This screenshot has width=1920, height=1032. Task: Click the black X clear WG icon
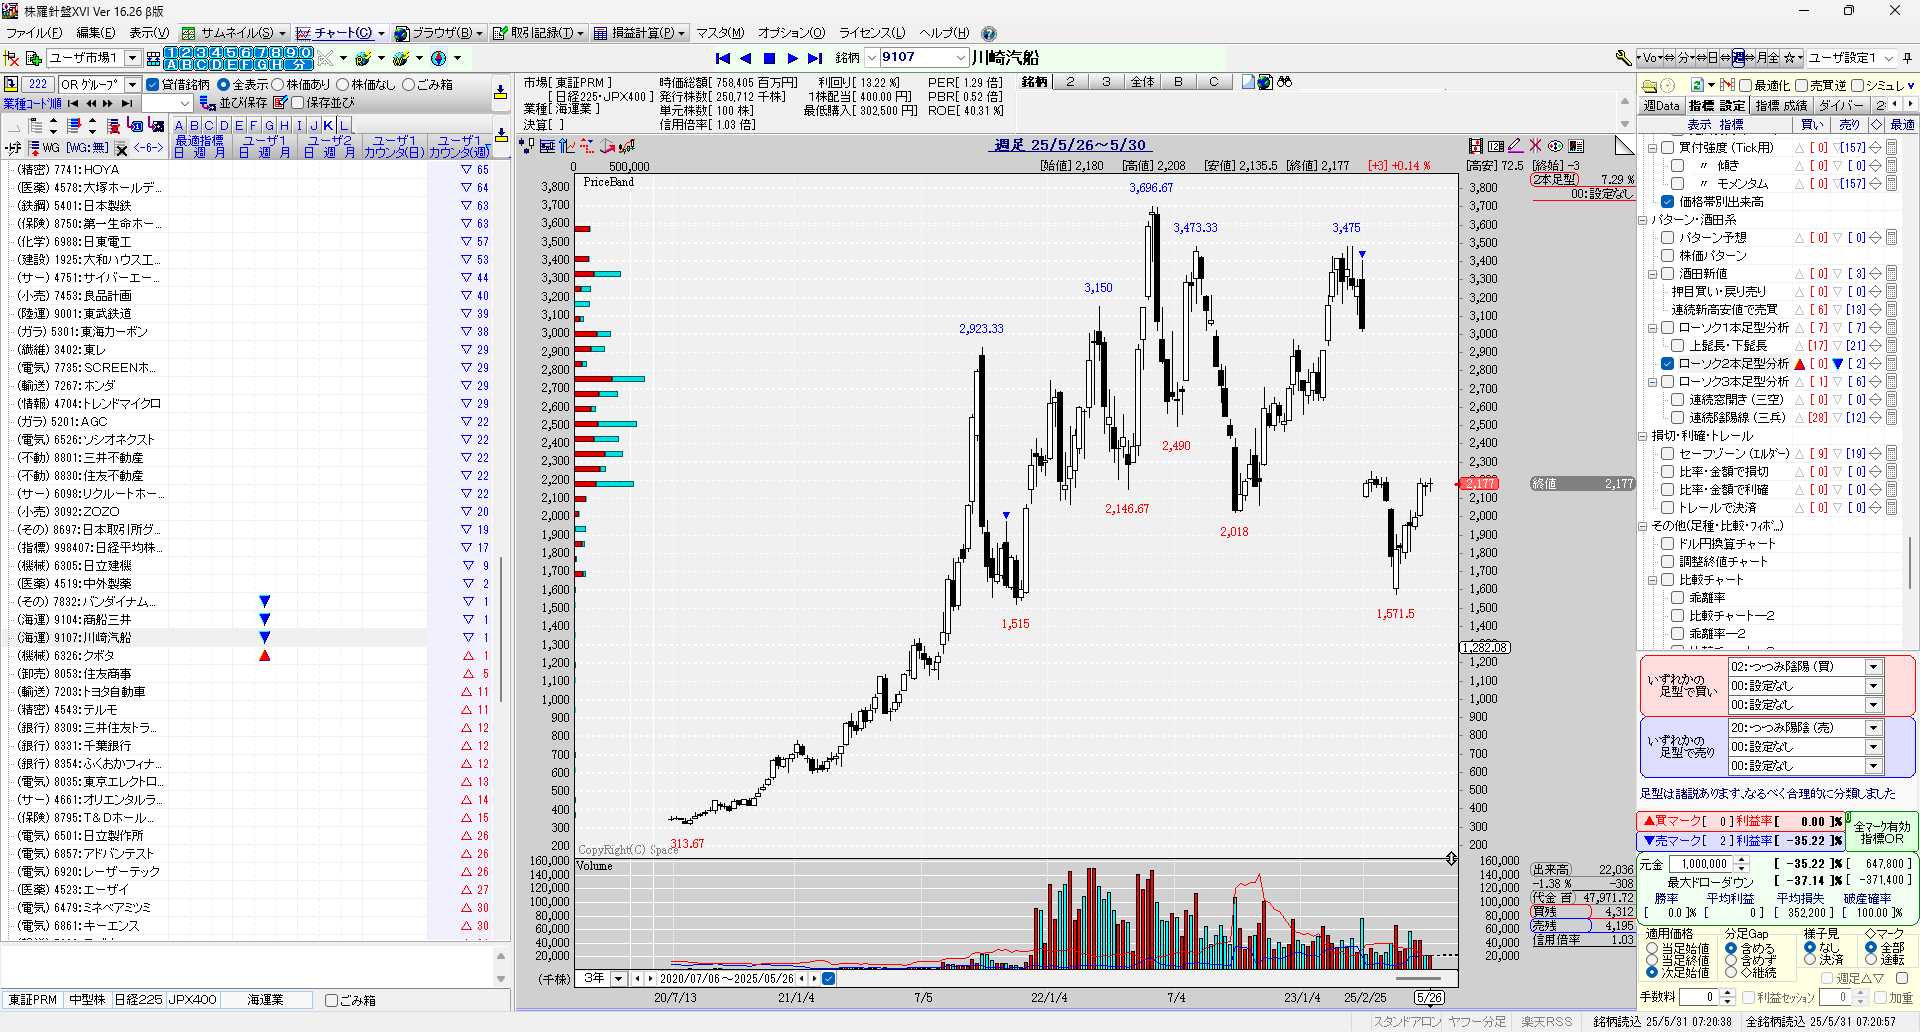121,149
